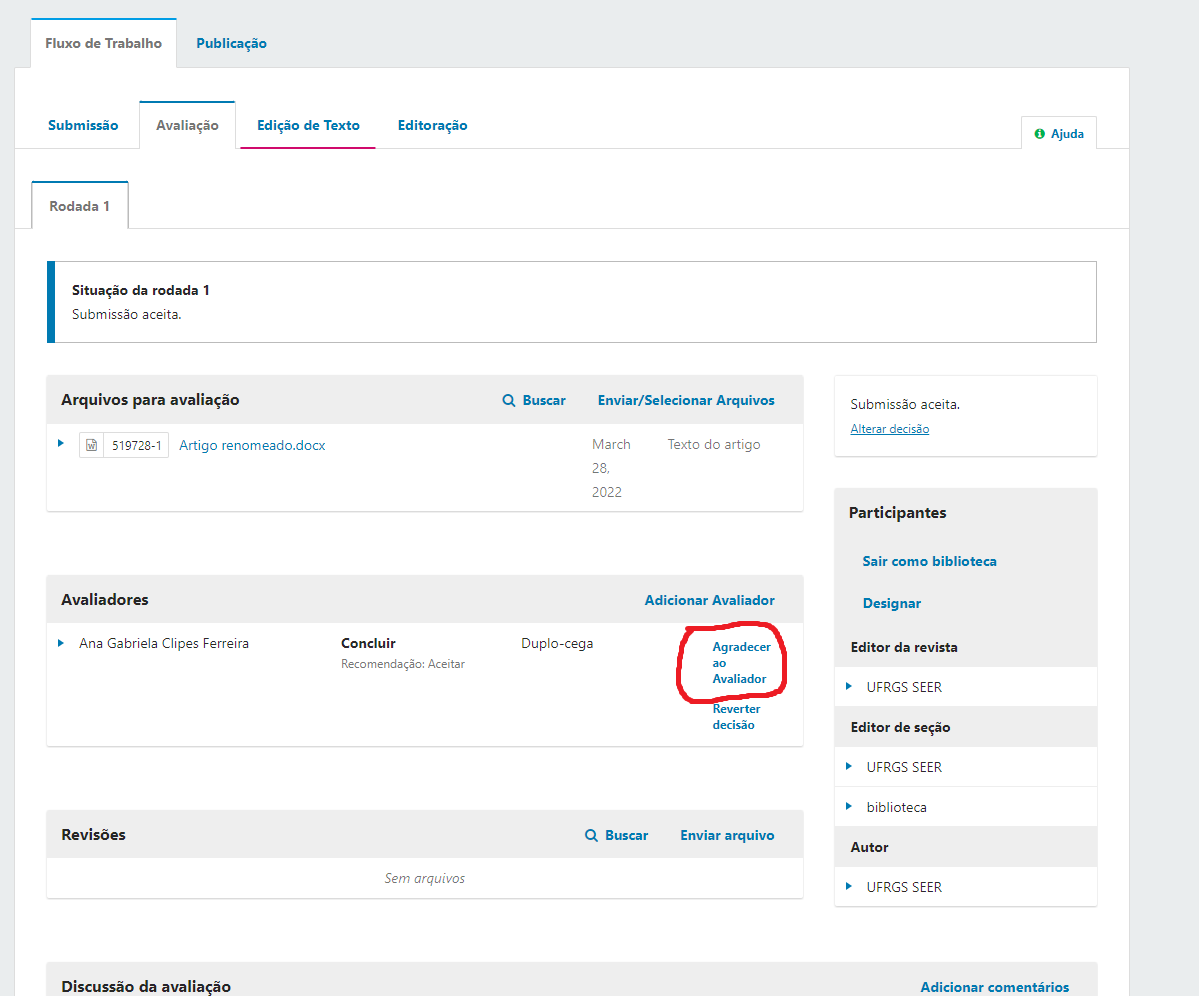Select the Rodada 1 tab
The width and height of the screenshot is (1199, 996).
(x=80, y=206)
